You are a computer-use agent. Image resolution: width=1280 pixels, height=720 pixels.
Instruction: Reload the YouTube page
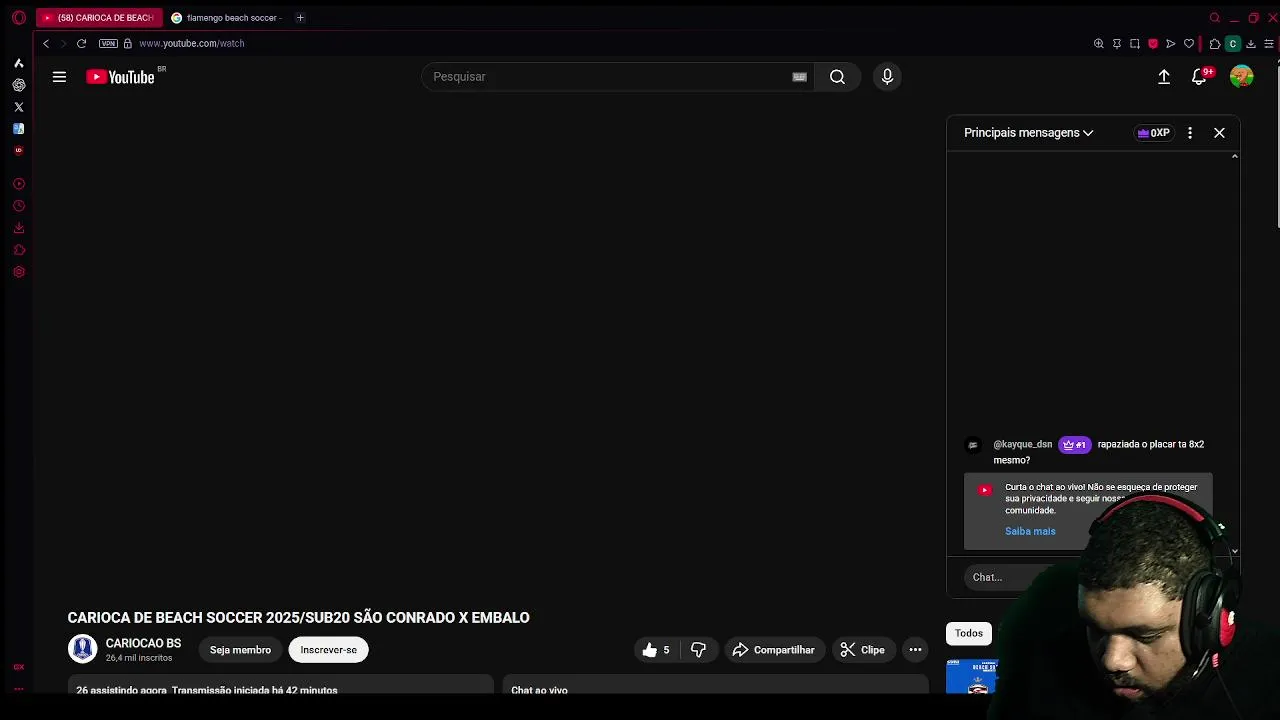click(81, 44)
